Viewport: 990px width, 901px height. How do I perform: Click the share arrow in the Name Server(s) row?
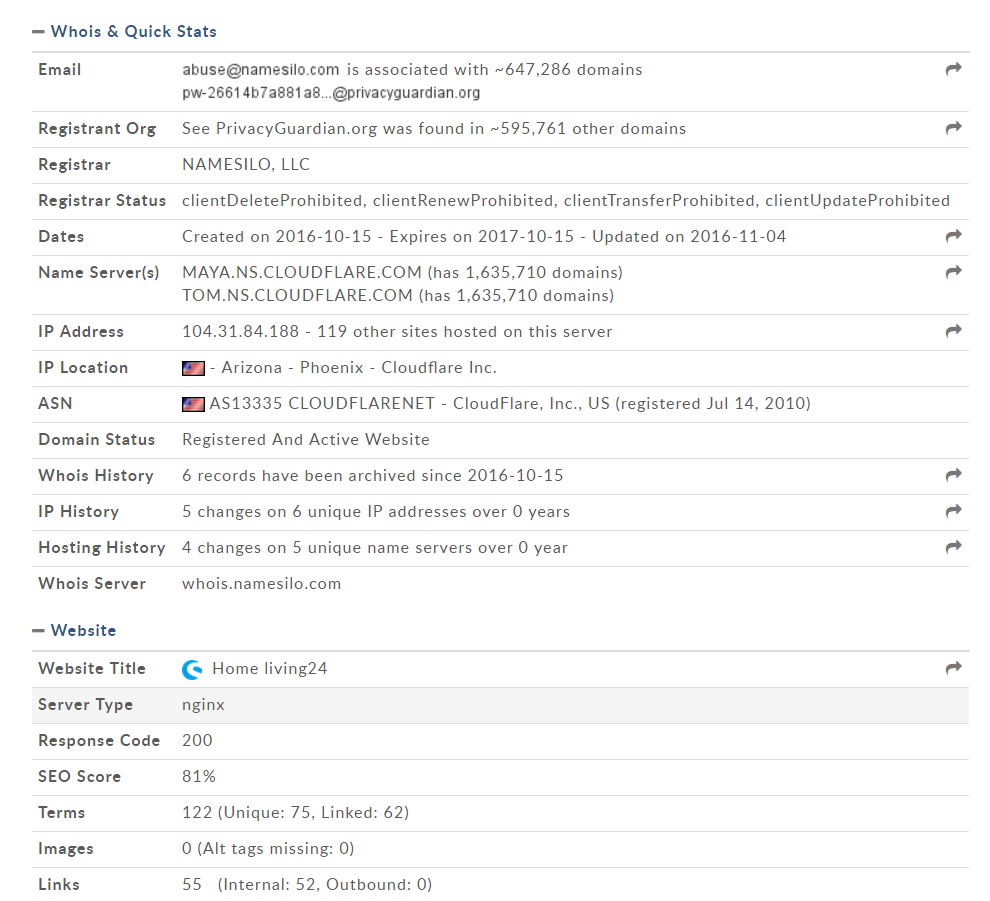pyautogui.click(x=953, y=271)
